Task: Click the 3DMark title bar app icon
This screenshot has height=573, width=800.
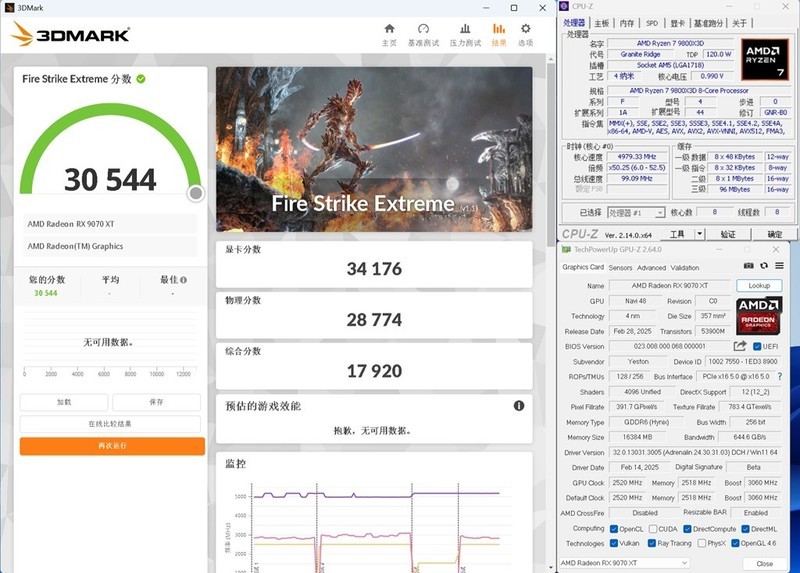Action: tap(9, 8)
